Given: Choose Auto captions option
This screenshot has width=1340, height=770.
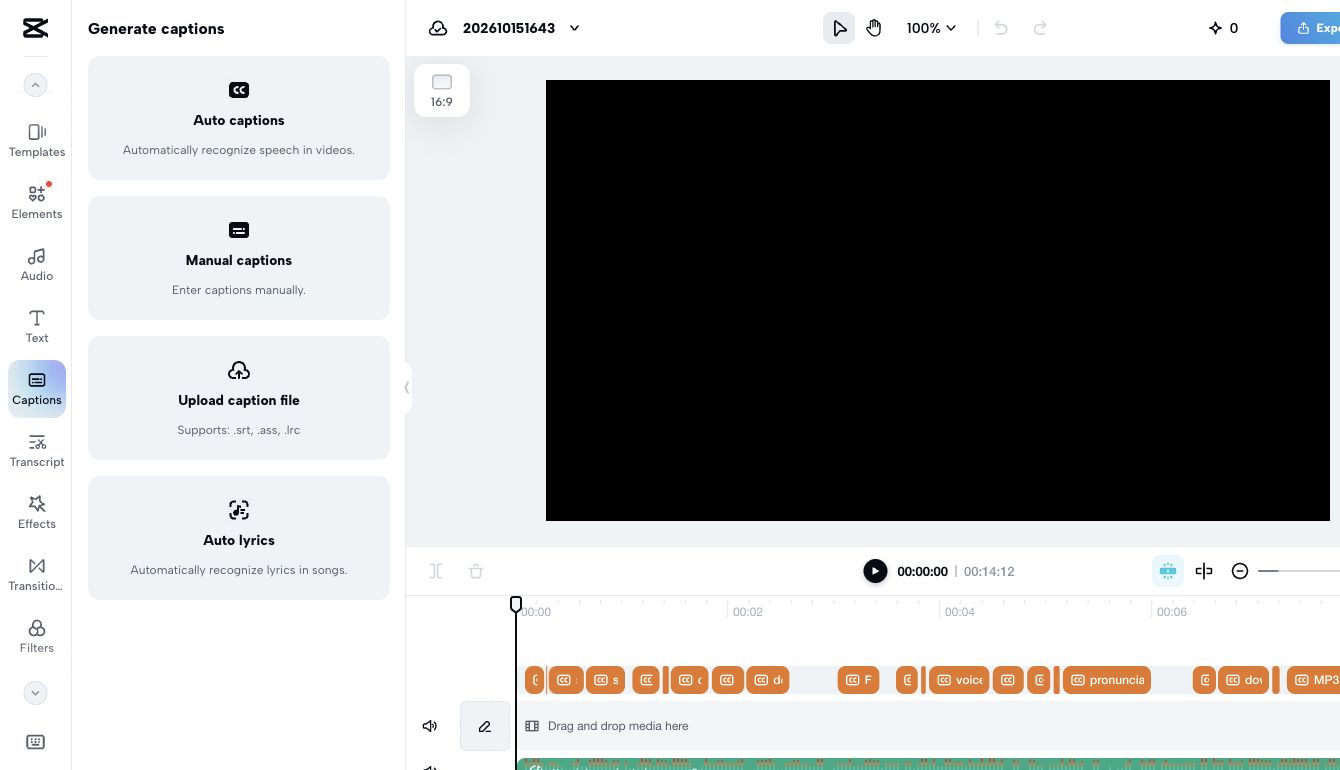Looking at the screenshot, I should click(239, 118).
